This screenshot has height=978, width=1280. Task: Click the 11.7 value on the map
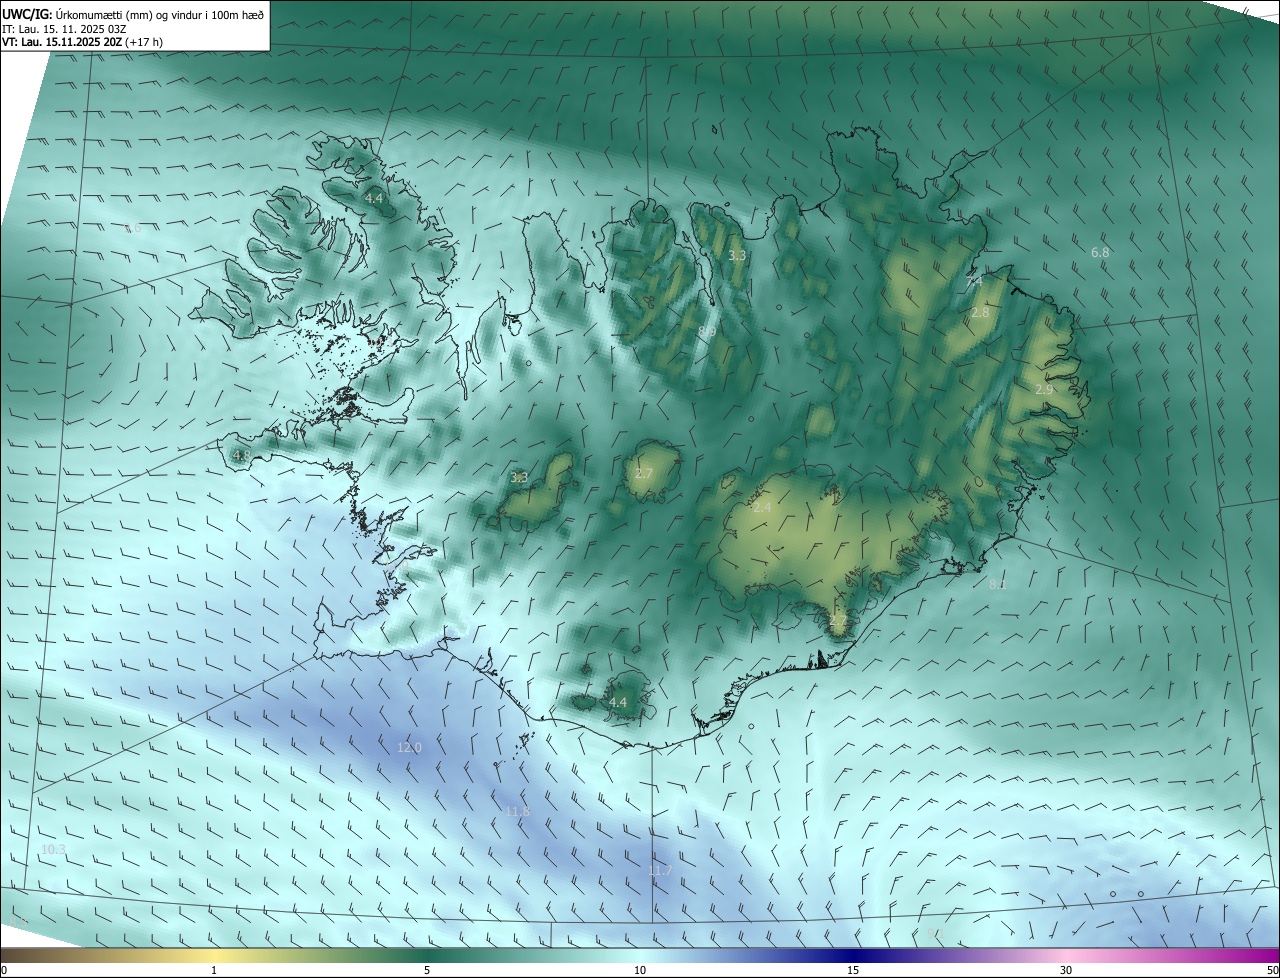pos(660,871)
